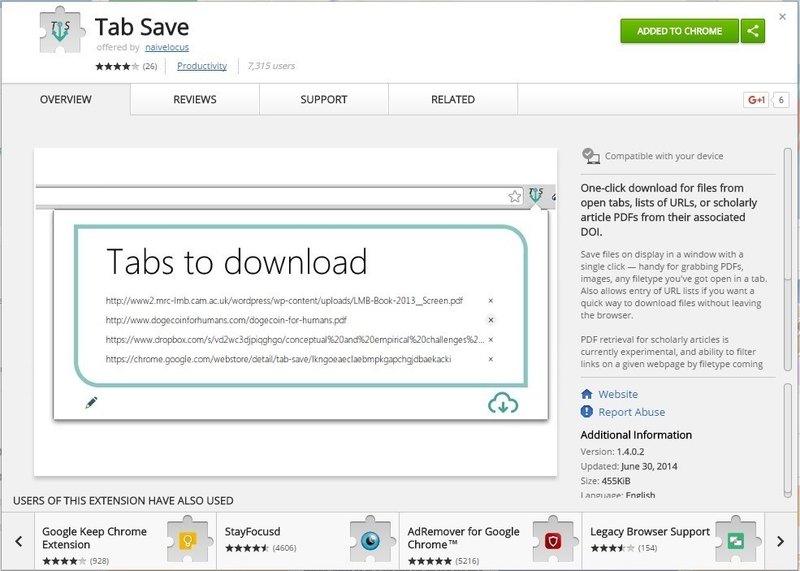Click the 7,315 users text
Screen dimensions: 800x571
271,66
